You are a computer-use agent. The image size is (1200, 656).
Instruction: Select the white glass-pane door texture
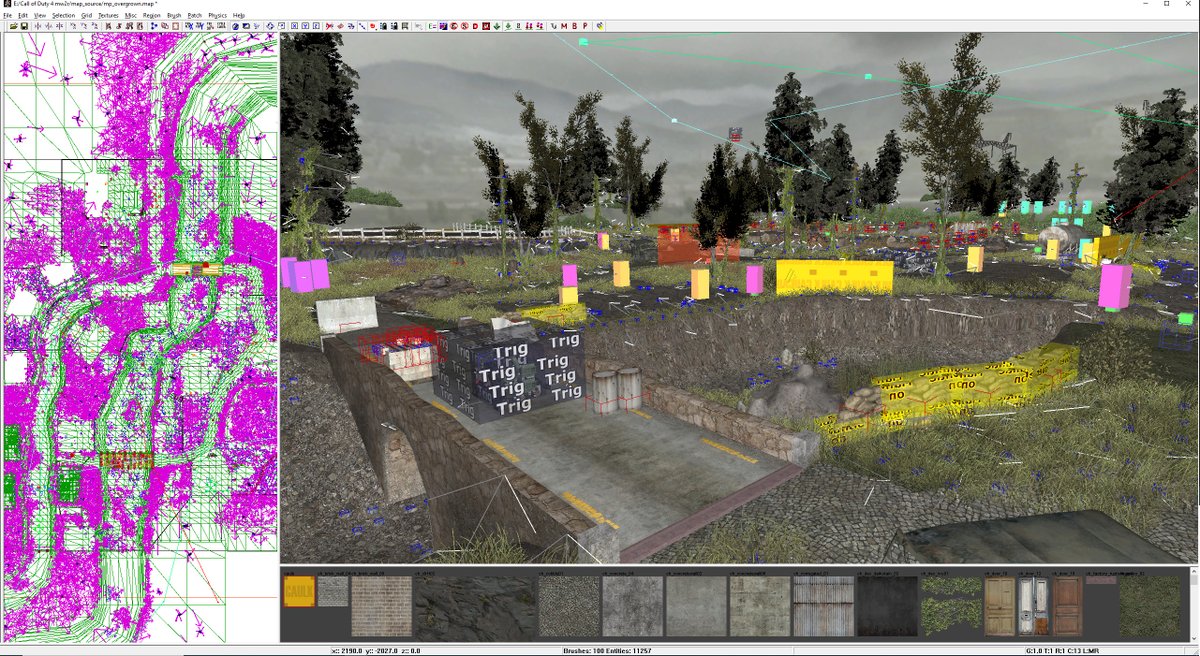(x=1033, y=606)
